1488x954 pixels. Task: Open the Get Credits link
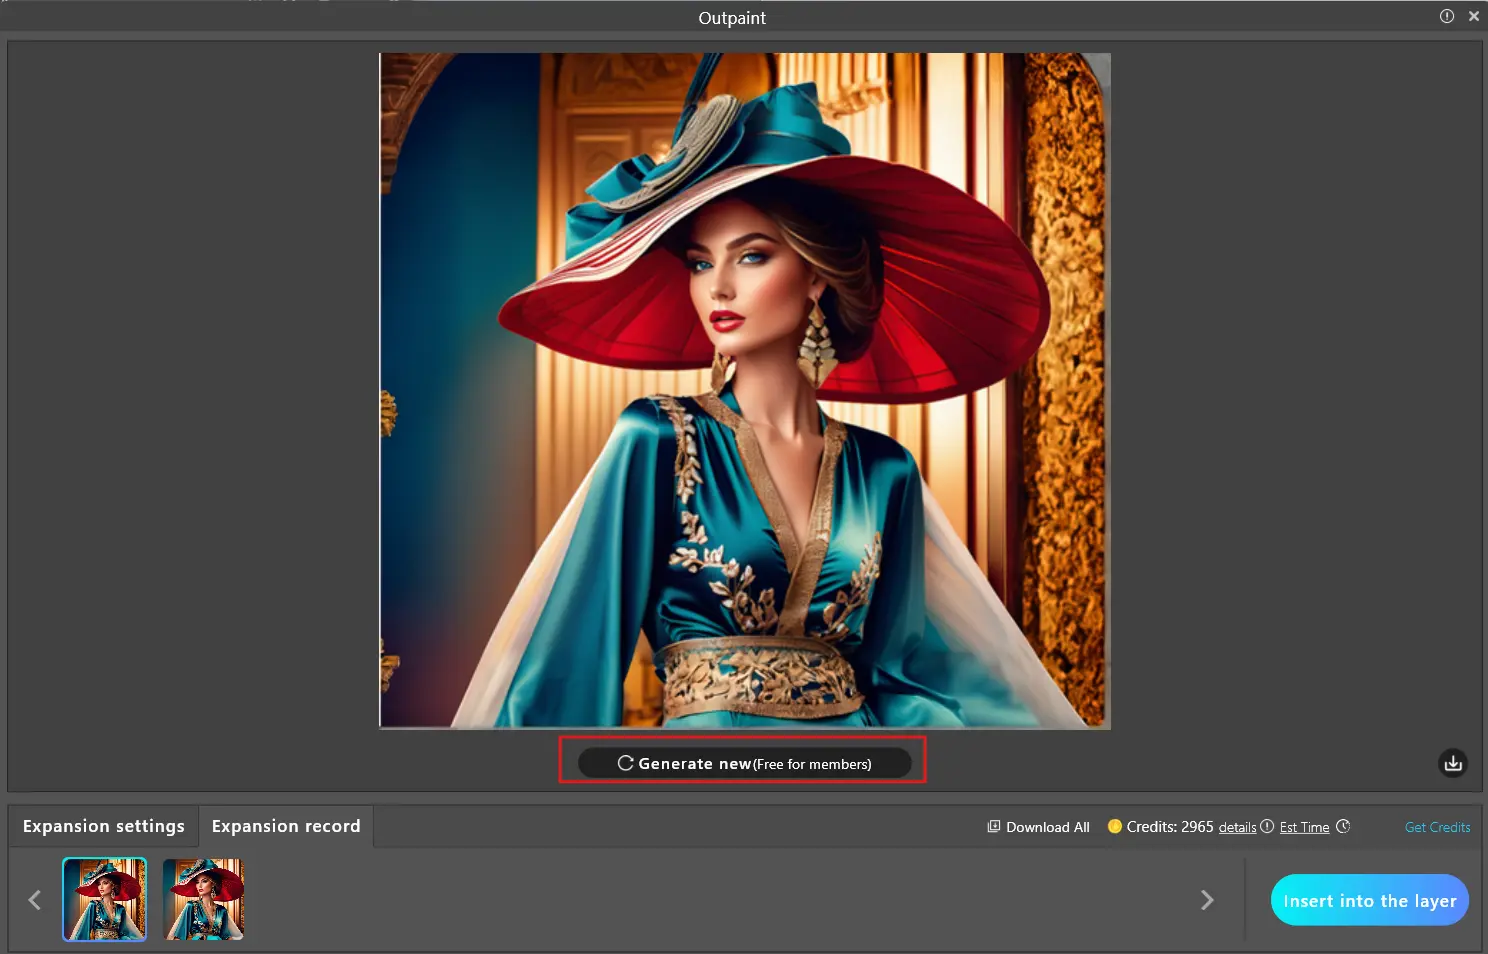tap(1437, 827)
